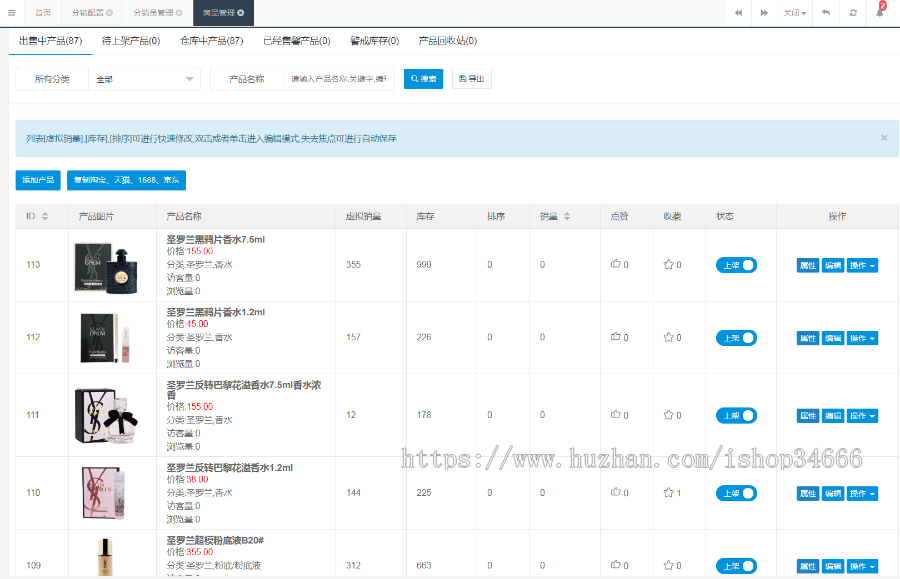
Task: Open the 全部 category dropdown
Action: tap(142, 78)
